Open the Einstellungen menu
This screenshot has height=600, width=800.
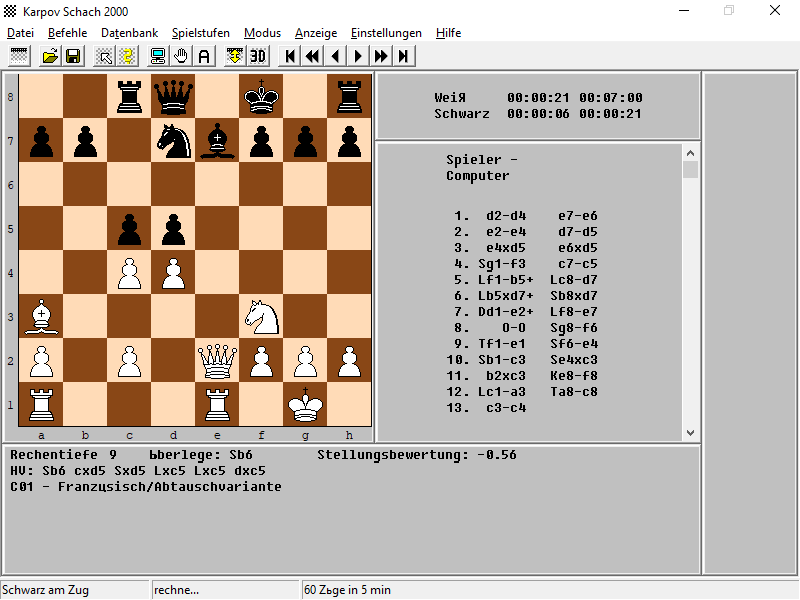click(386, 33)
